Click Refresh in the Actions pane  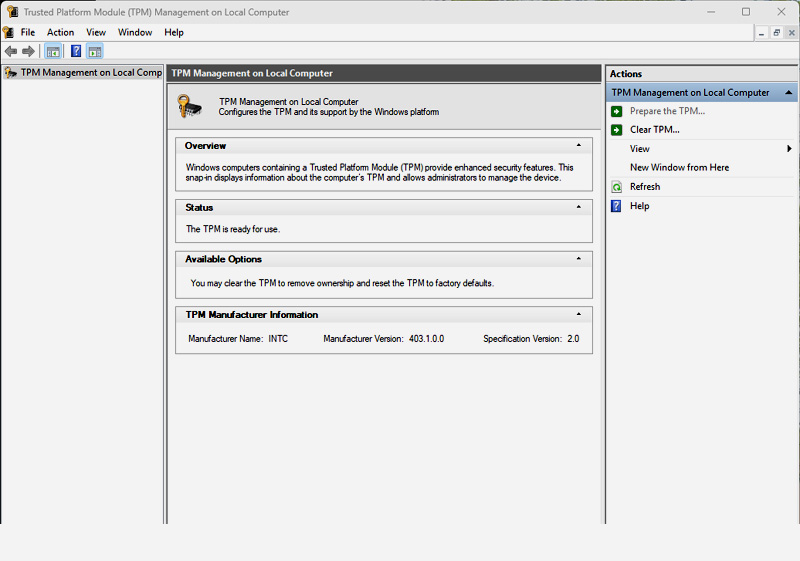tap(645, 187)
